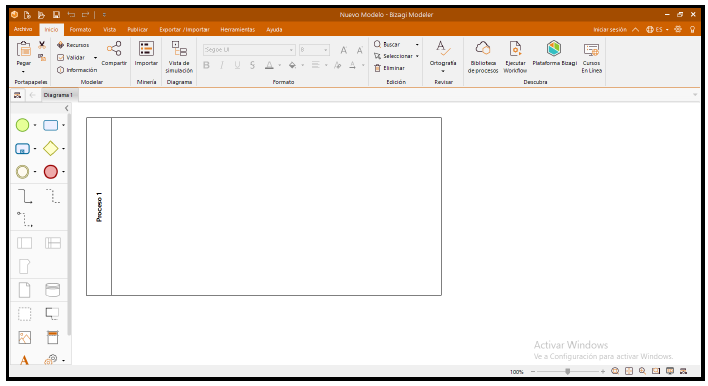Select the Data Object page shape
The height and width of the screenshot is (386, 708).
(24, 290)
